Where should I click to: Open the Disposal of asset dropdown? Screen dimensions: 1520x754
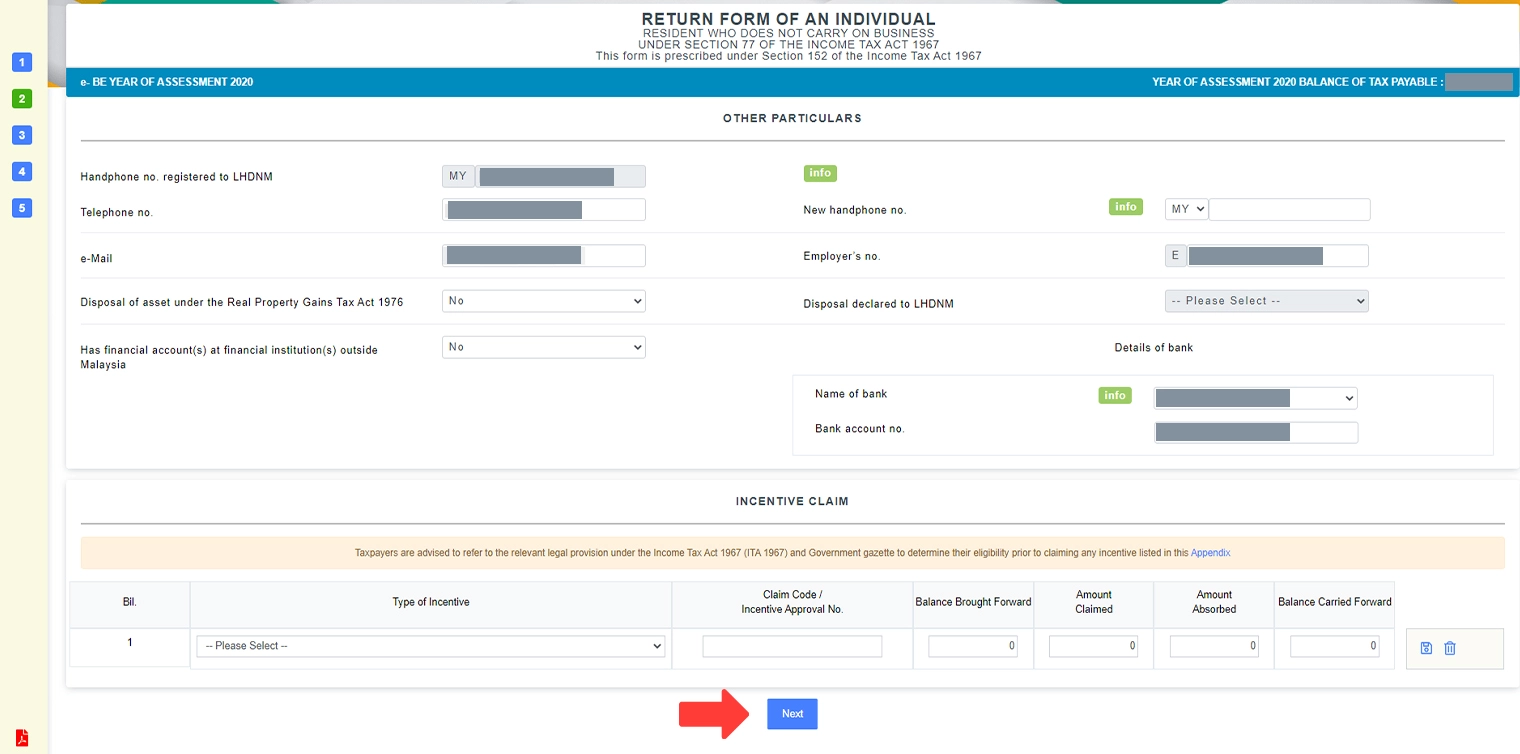[x=543, y=300]
